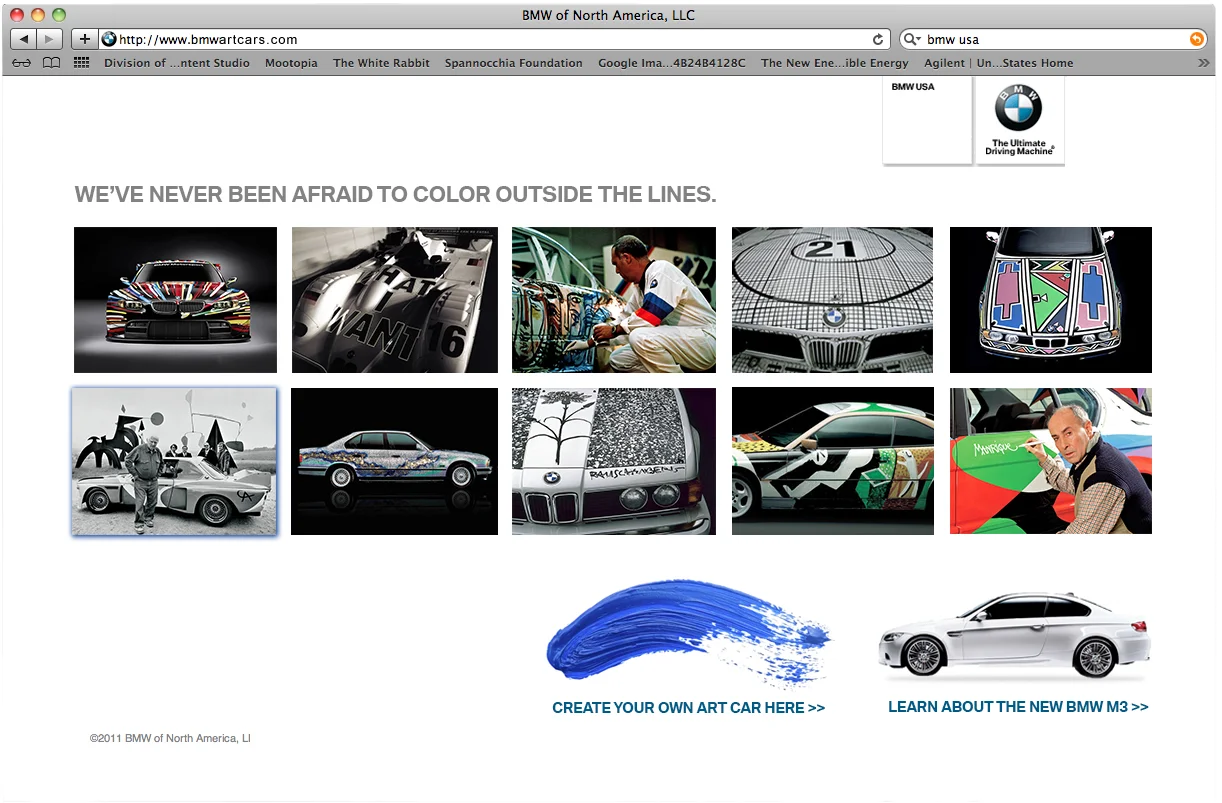This screenshot has width=1222, height=803.
Task: Click into the 'bmw usa' search field
Action: 1055,40
